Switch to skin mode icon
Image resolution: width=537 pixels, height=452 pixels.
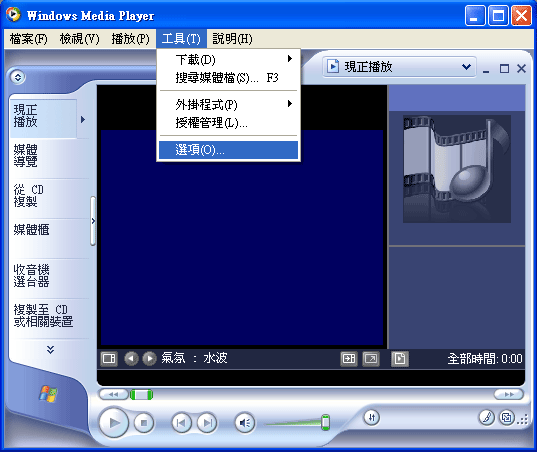pos(507,417)
